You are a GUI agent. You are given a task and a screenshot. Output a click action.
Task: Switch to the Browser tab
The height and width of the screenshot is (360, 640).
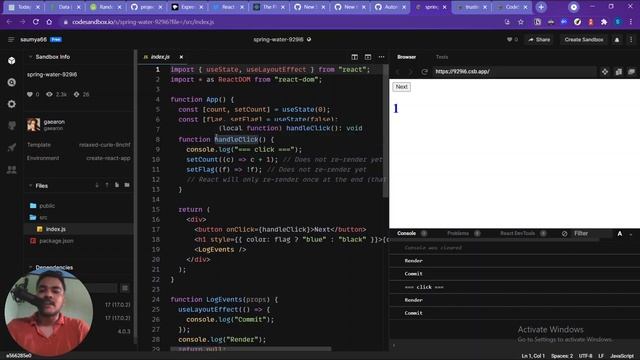[407, 57]
